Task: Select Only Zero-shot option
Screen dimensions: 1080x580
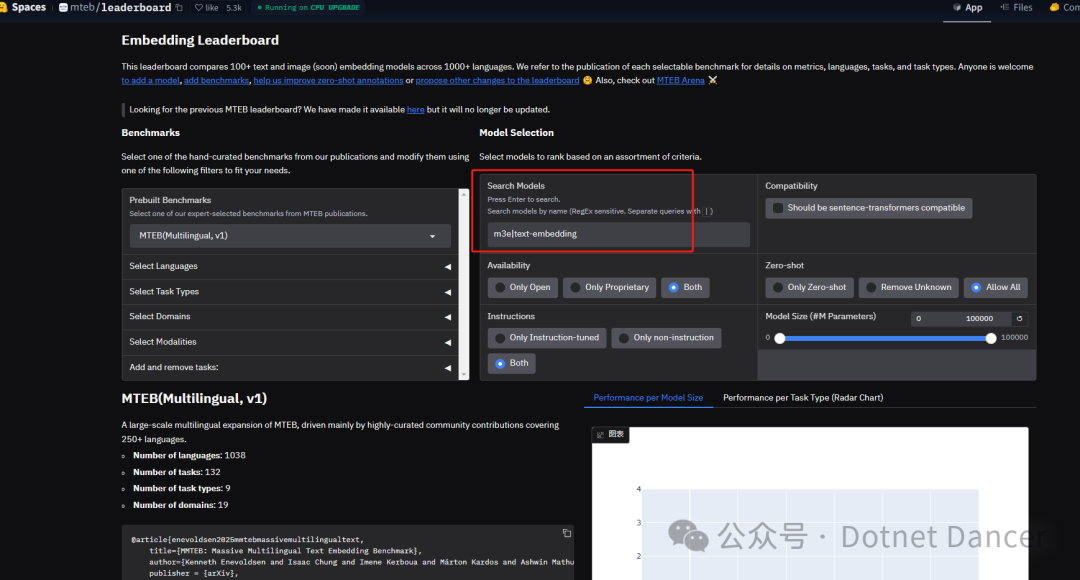Action: (x=809, y=287)
